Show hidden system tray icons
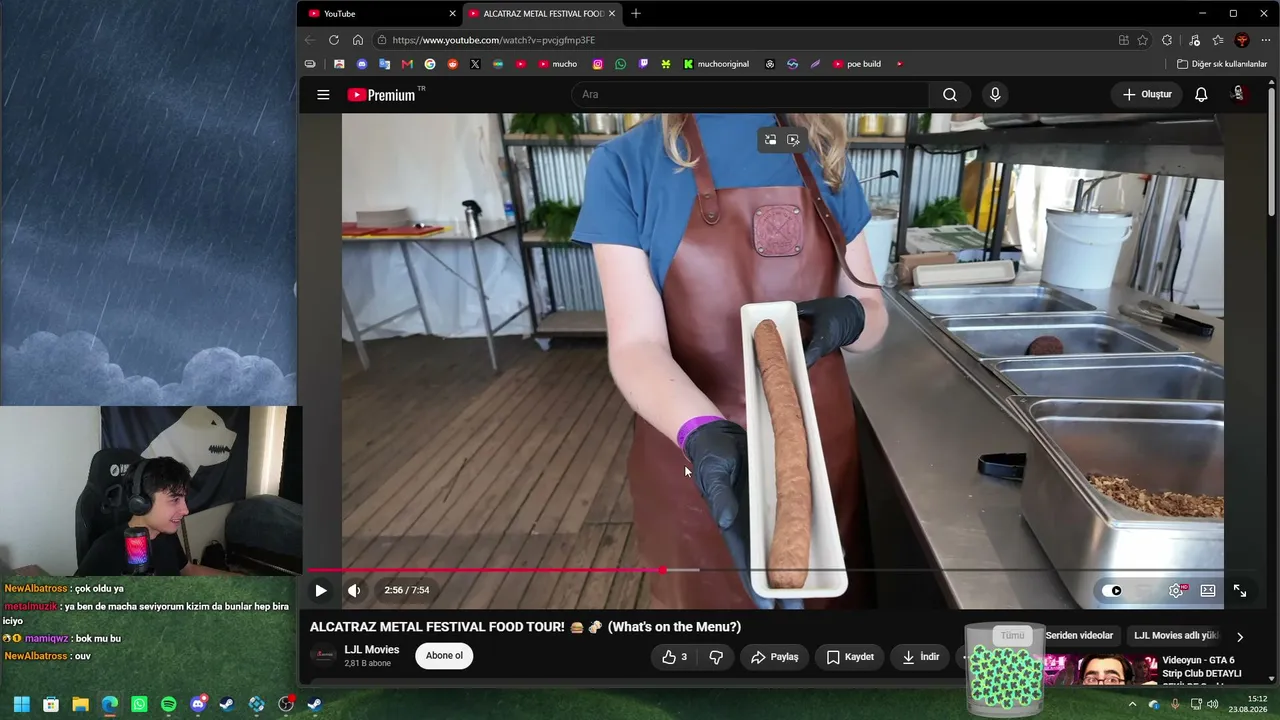This screenshot has width=1280, height=720. [1132, 704]
